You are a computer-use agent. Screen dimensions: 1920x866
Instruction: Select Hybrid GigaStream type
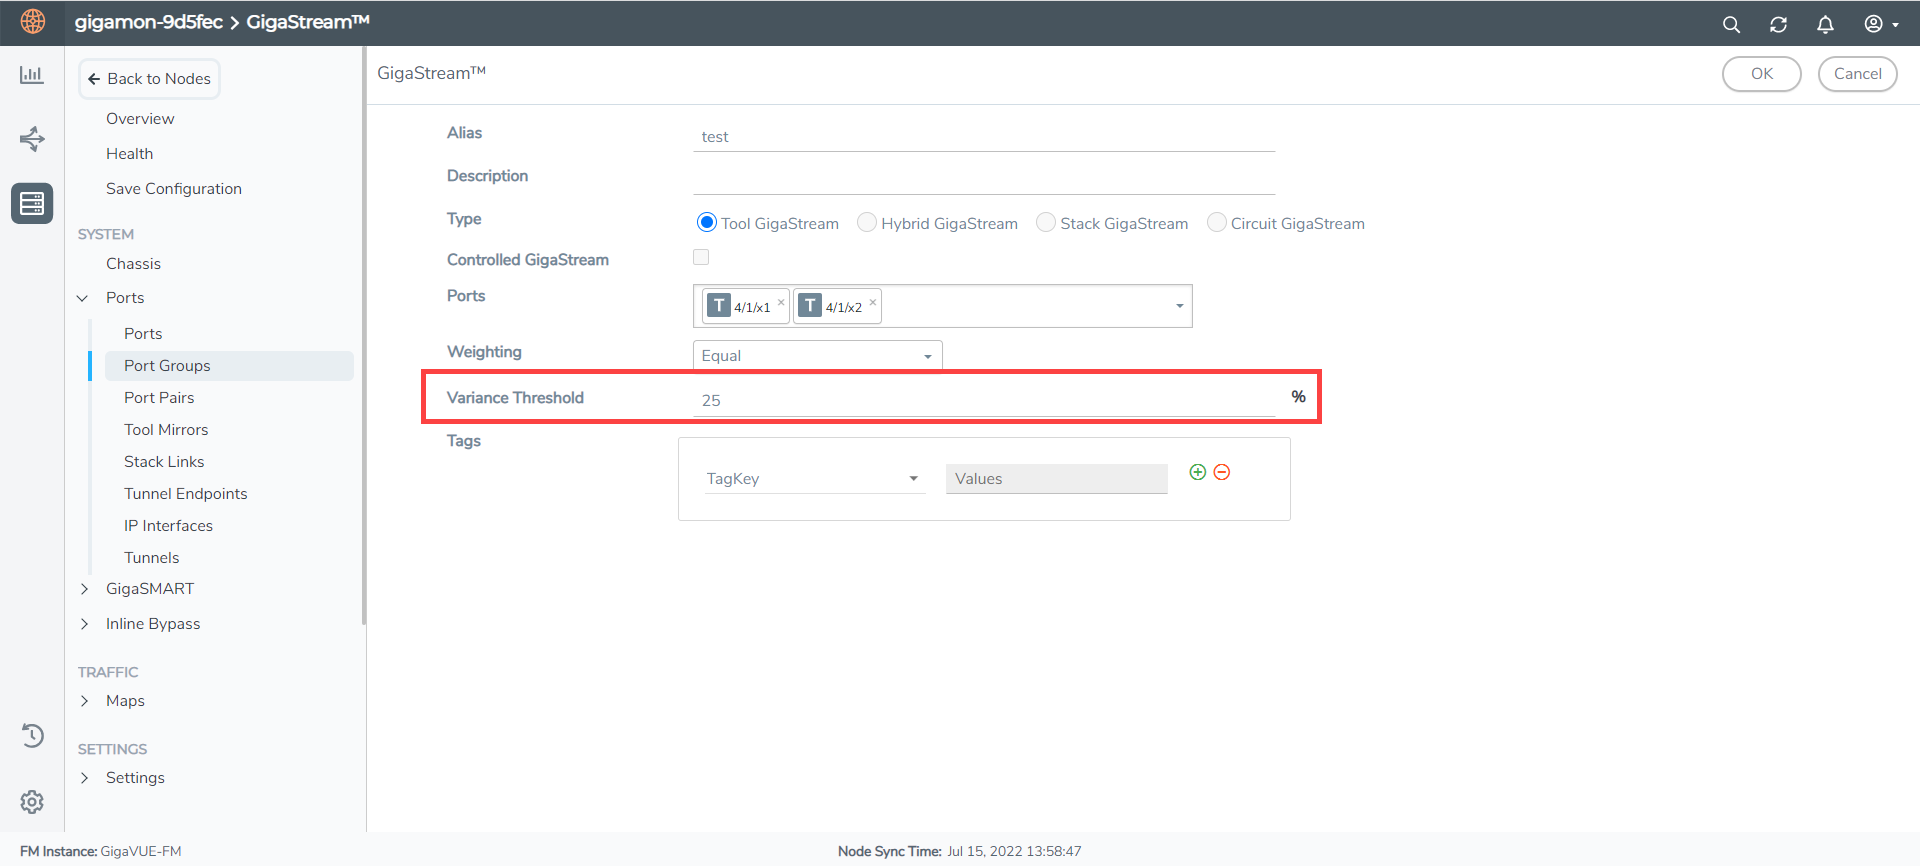867,222
